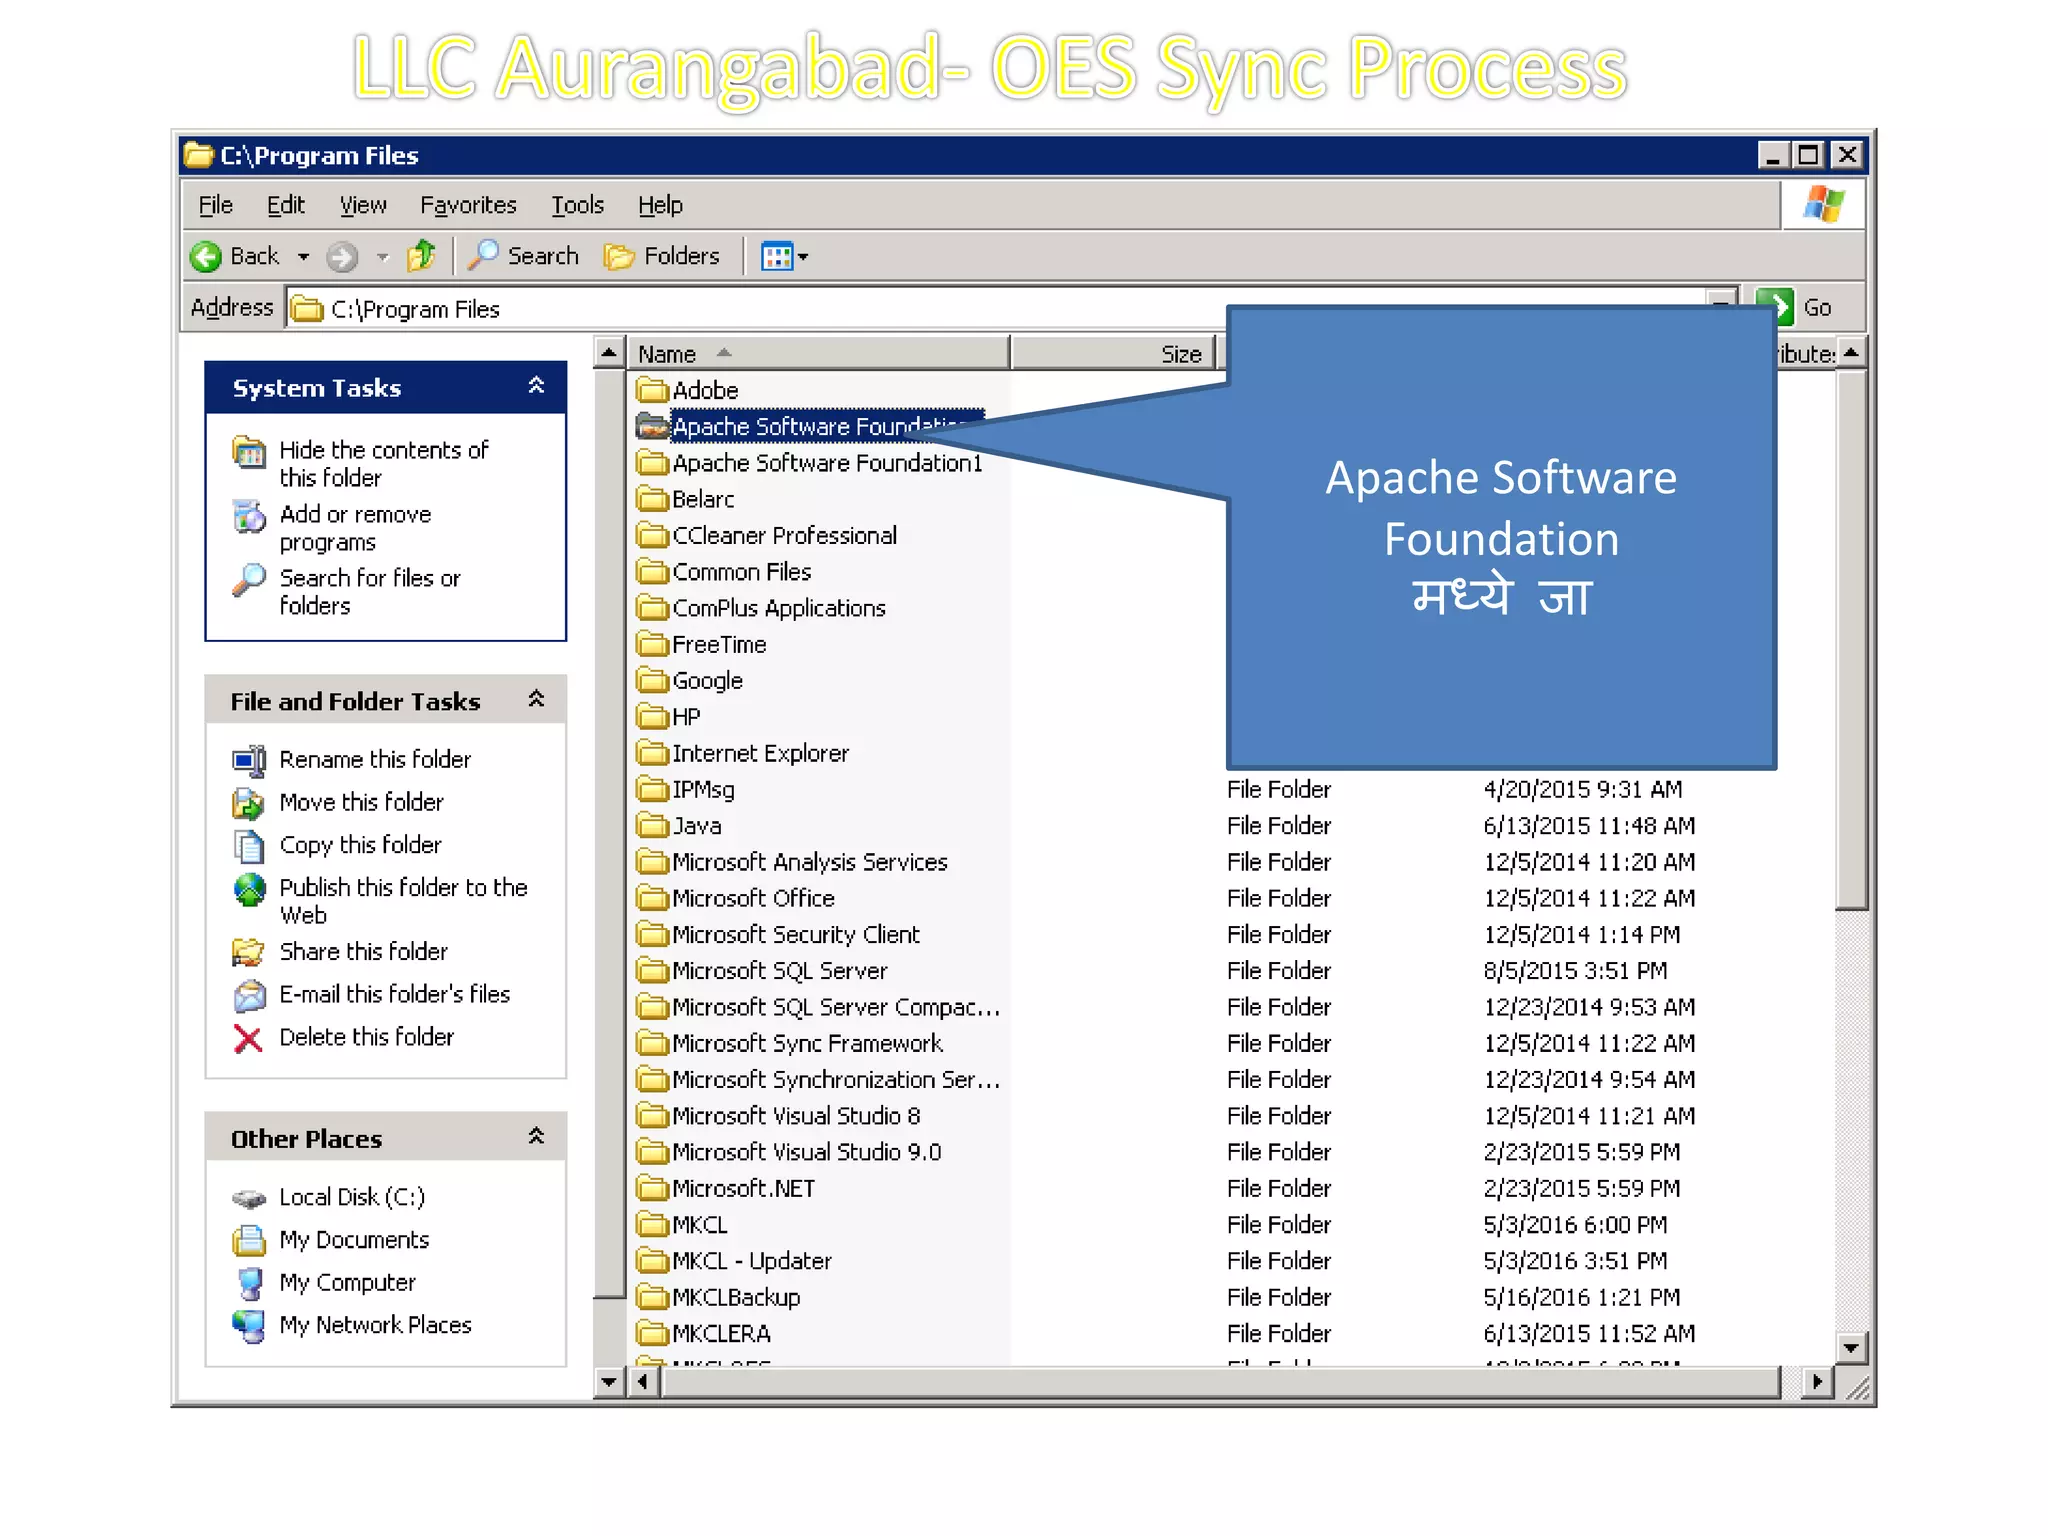Select the Apache Software Foundation1 folder icon
2048x1536 pixels.
[652, 463]
